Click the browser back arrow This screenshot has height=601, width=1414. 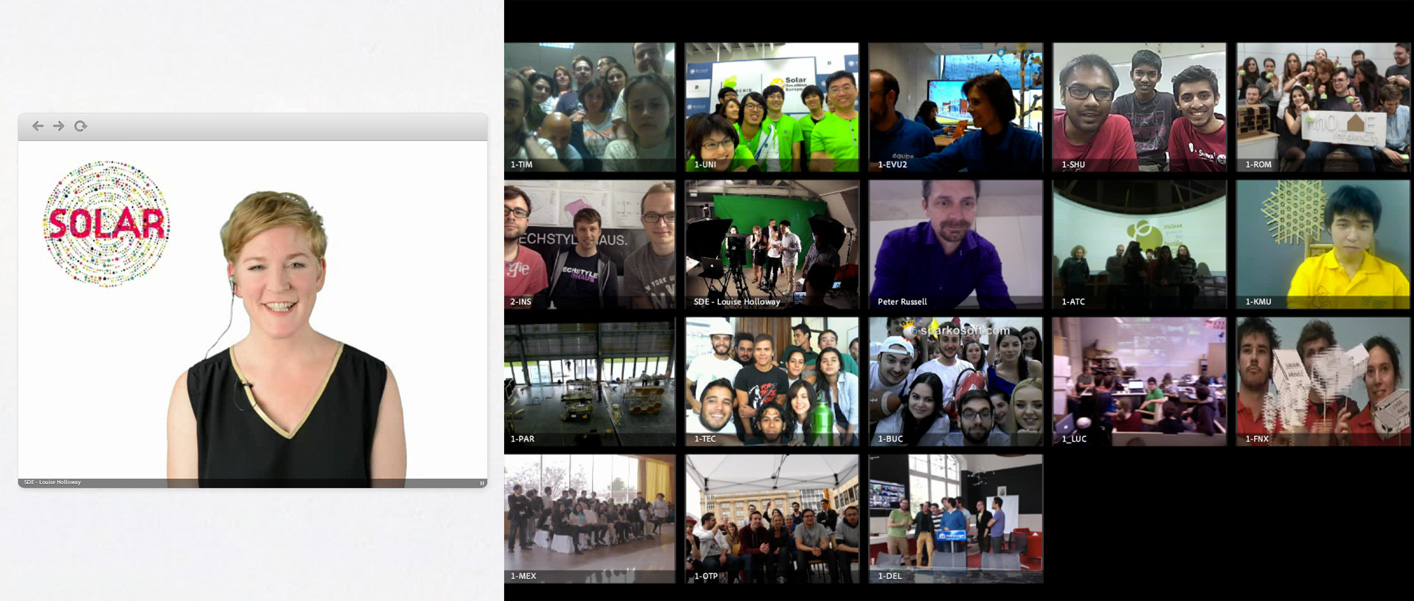38,126
